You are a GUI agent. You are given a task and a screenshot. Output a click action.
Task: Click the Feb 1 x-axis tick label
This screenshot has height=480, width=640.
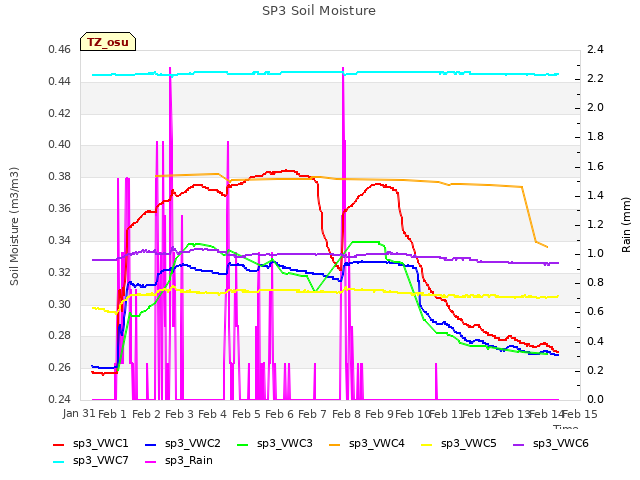click(x=112, y=414)
